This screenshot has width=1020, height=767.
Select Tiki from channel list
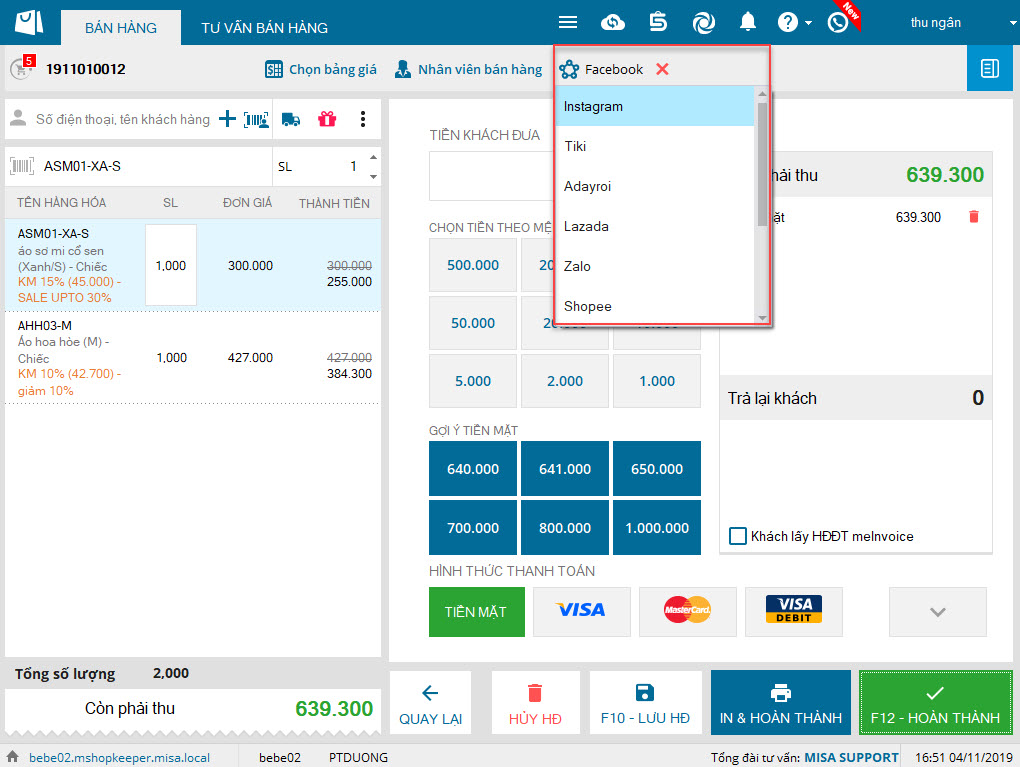pos(654,146)
